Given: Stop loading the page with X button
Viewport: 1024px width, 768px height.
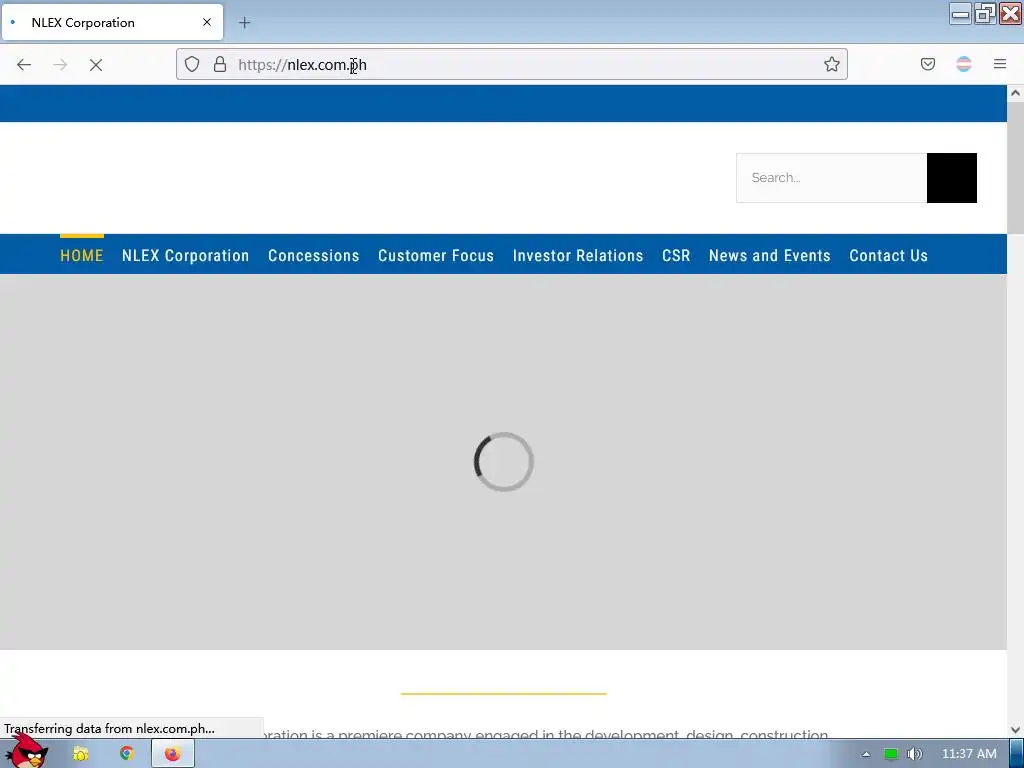Looking at the screenshot, I should pos(95,65).
